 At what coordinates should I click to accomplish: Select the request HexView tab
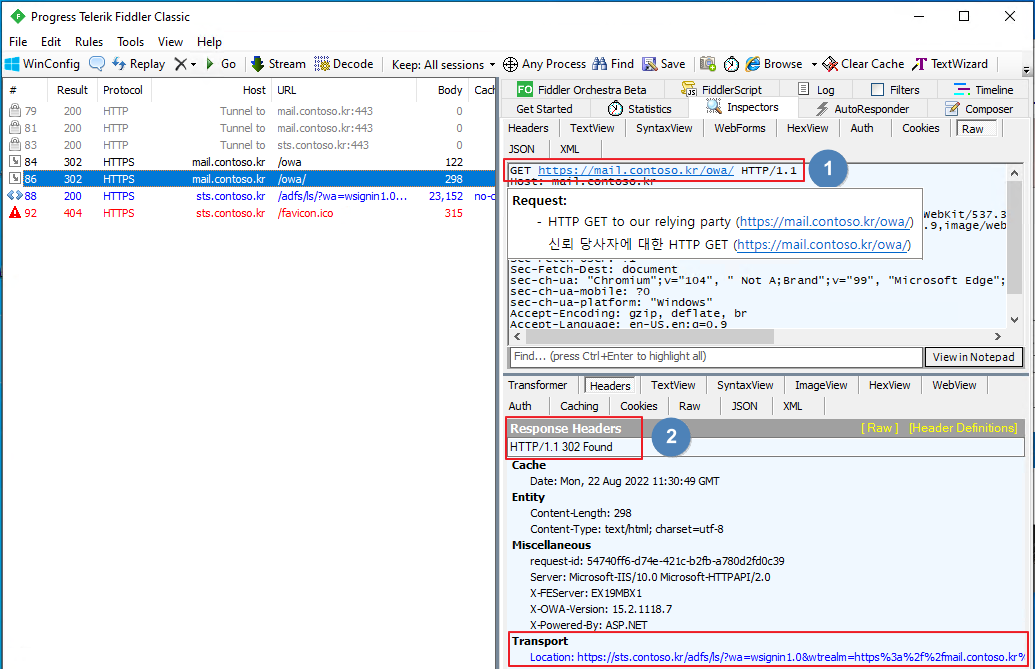pyautogui.click(x=807, y=128)
